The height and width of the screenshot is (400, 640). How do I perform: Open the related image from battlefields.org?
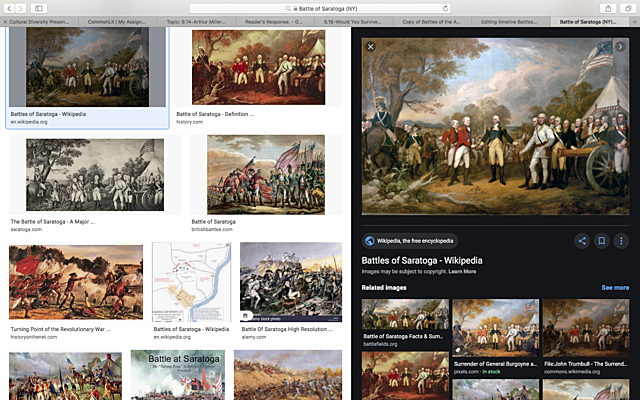(x=405, y=315)
